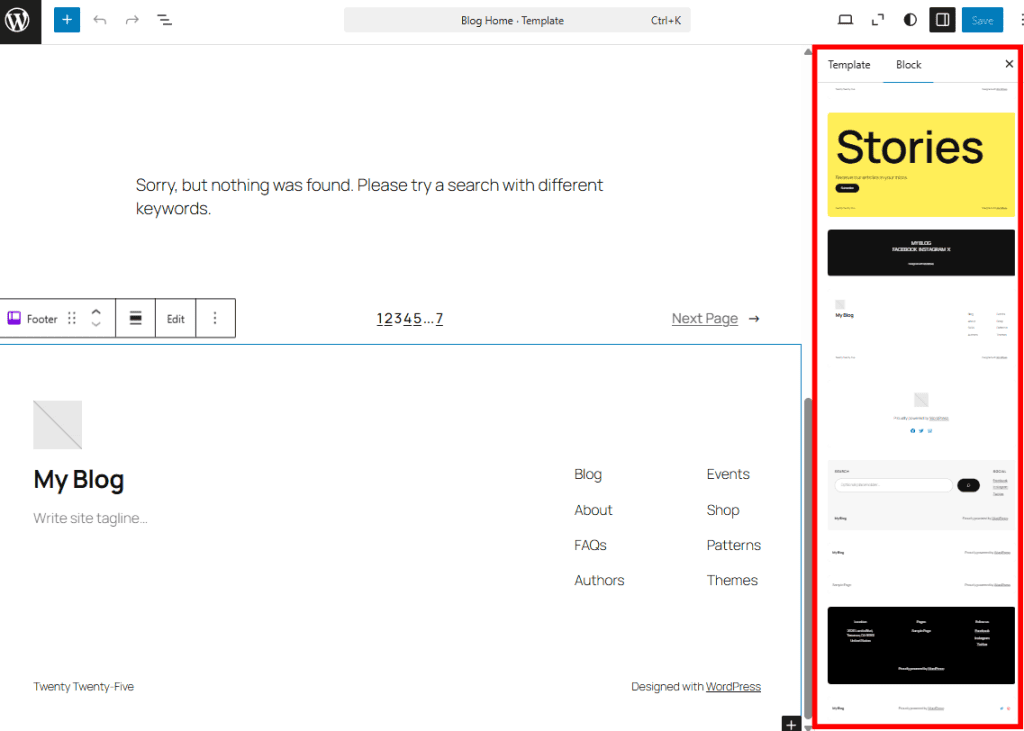Open the block options three-dot menu
The image size is (1024, 731).
(216, 318)
